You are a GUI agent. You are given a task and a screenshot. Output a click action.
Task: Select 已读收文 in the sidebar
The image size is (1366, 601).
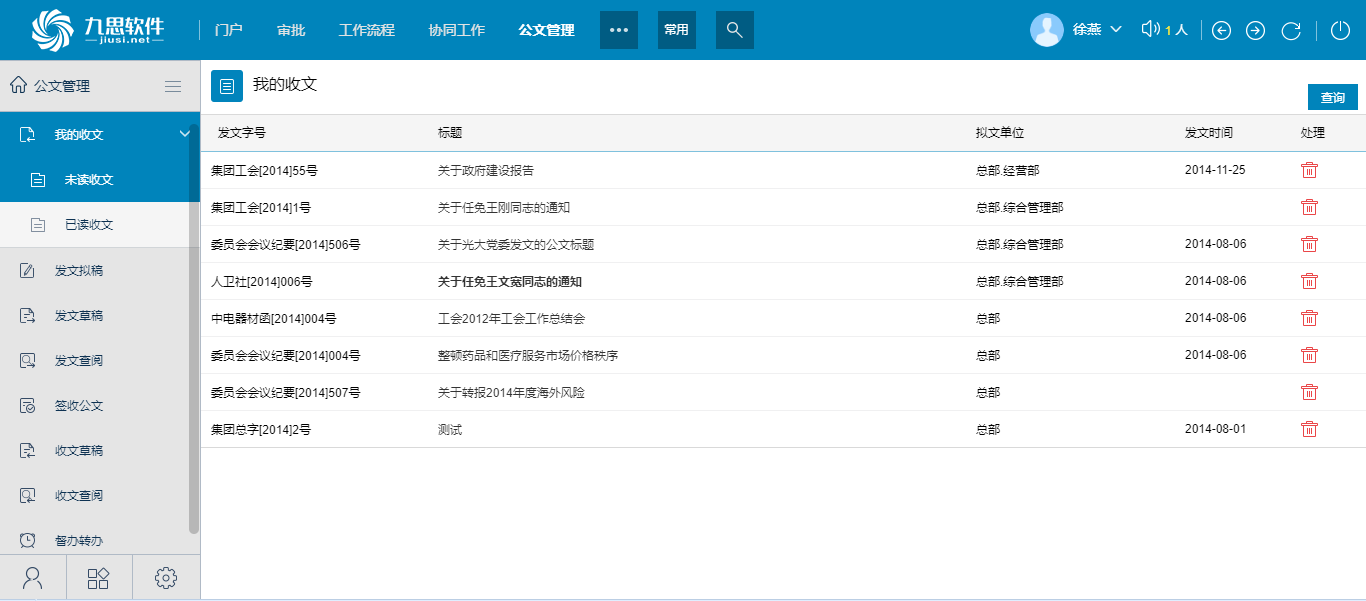(89, 225)
